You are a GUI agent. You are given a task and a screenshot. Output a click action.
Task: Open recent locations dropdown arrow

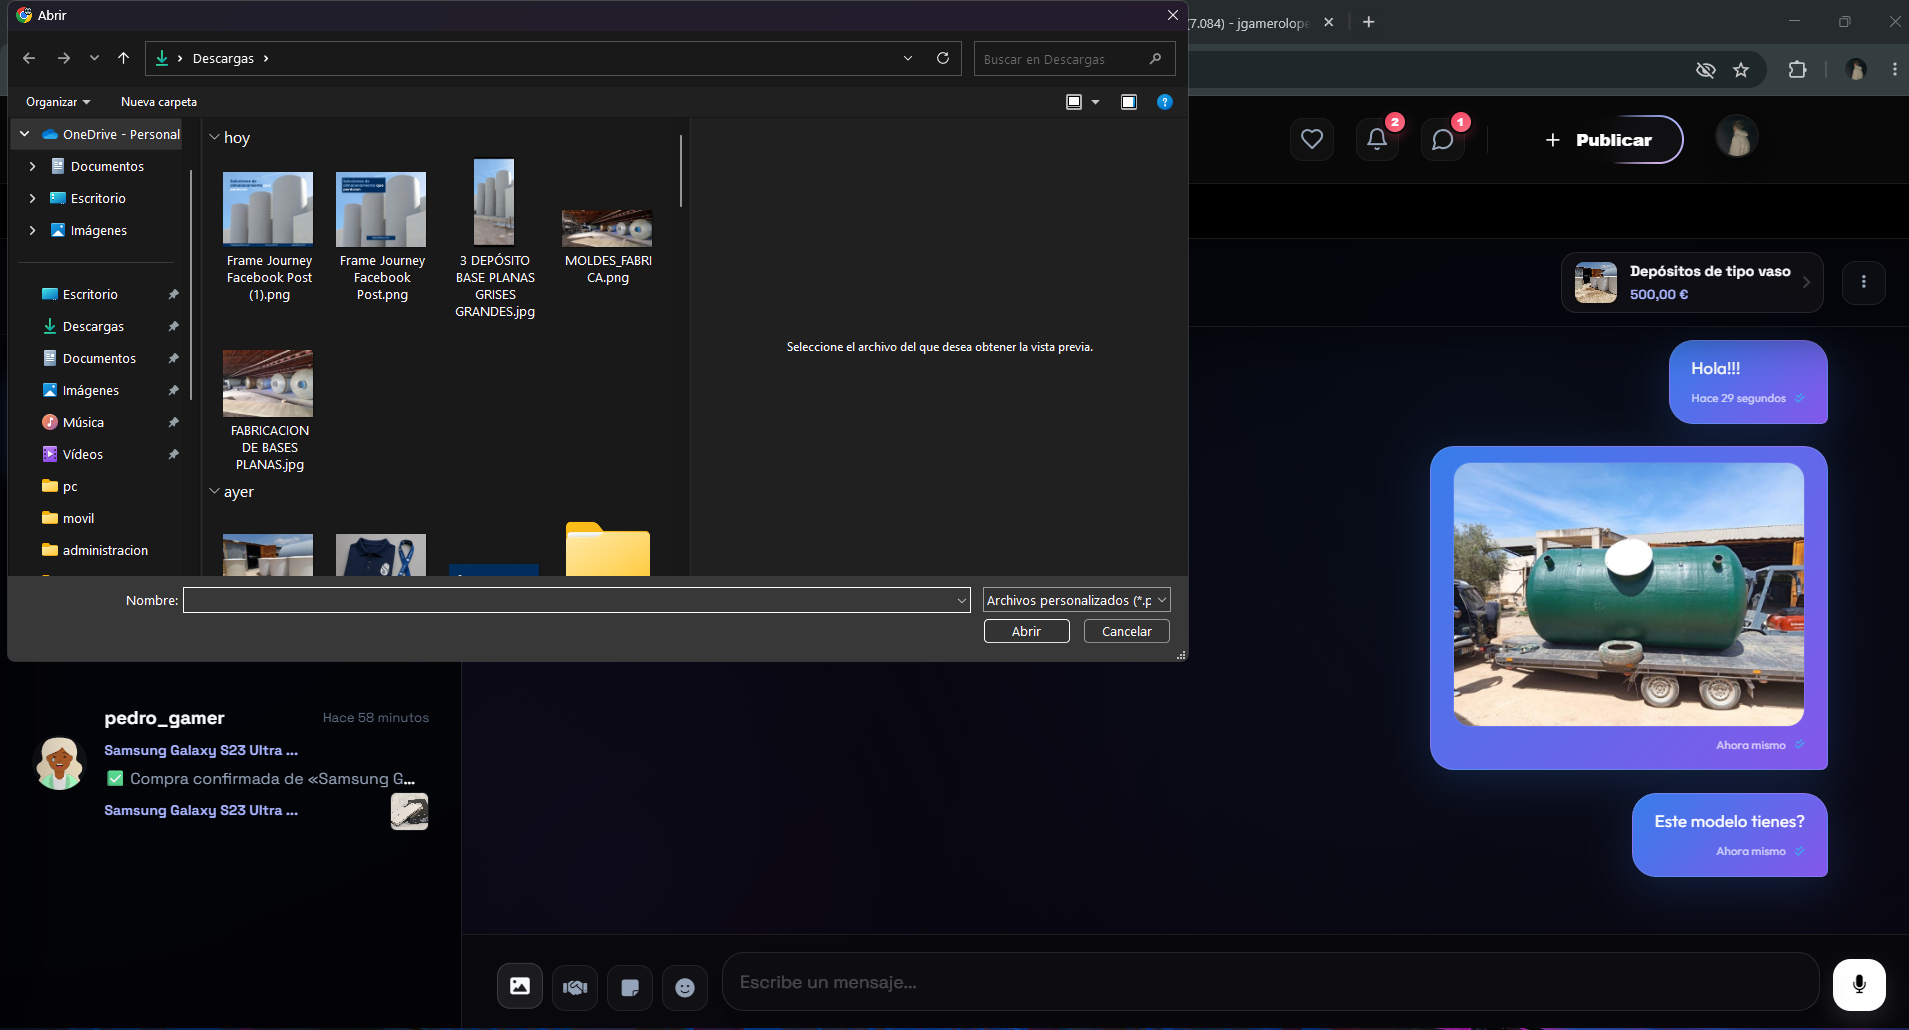point(94,58)
